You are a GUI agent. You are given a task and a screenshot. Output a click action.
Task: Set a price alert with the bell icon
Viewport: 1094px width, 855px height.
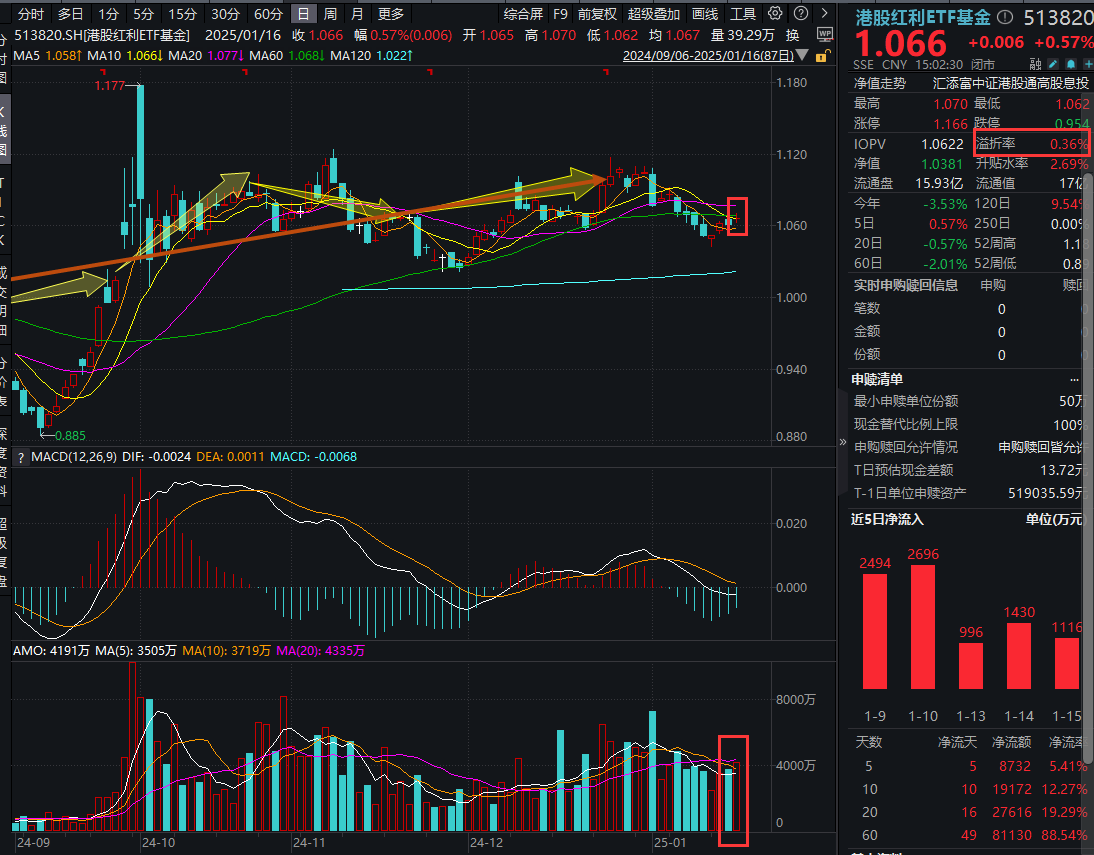coord(1069,63)
